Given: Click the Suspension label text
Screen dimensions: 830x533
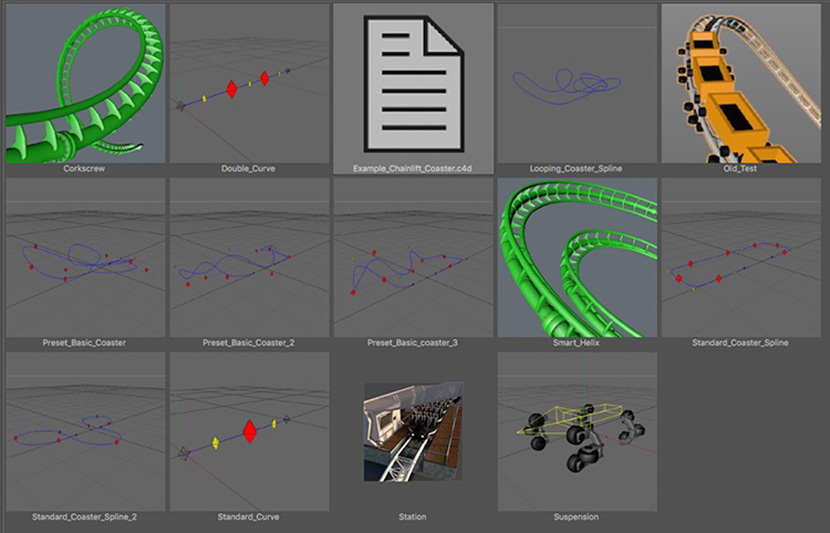Looking at the screenshot, I should click(576, 517).
